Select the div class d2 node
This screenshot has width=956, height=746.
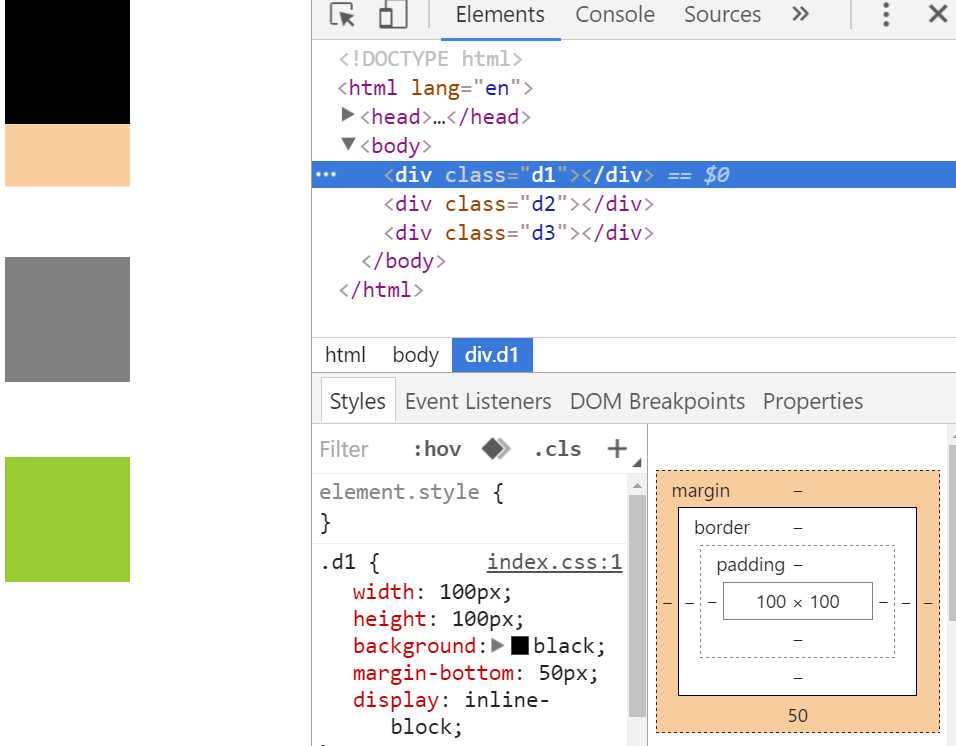pyautogui.click(x=518, y=204)
